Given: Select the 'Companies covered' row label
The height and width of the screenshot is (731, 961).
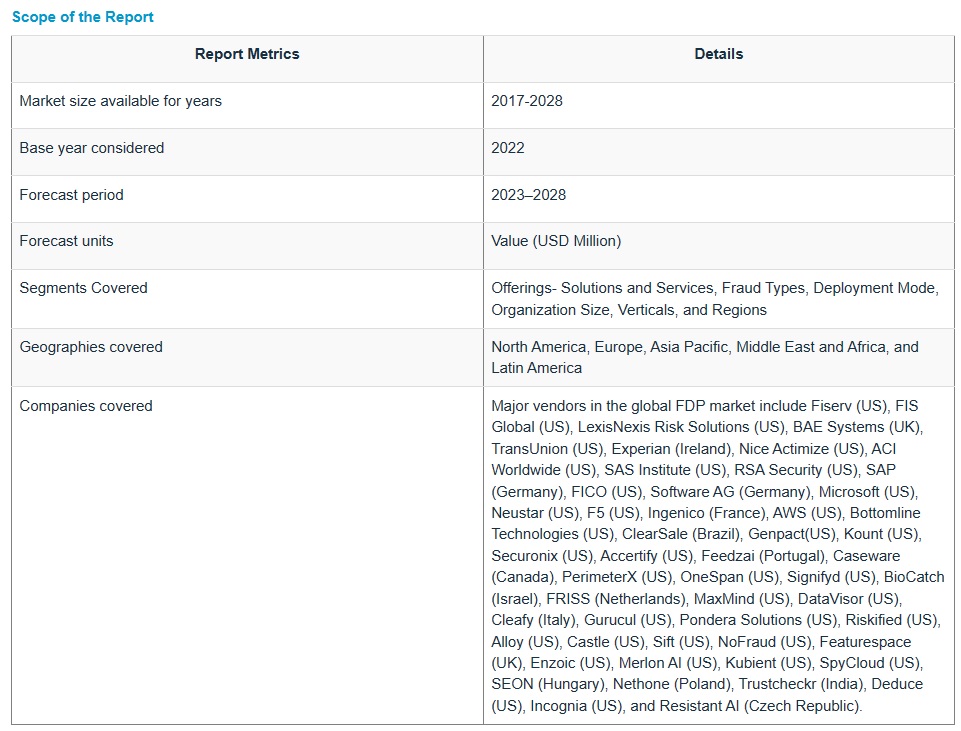Looking at the screenshot, I should click(x=86, y=406).
